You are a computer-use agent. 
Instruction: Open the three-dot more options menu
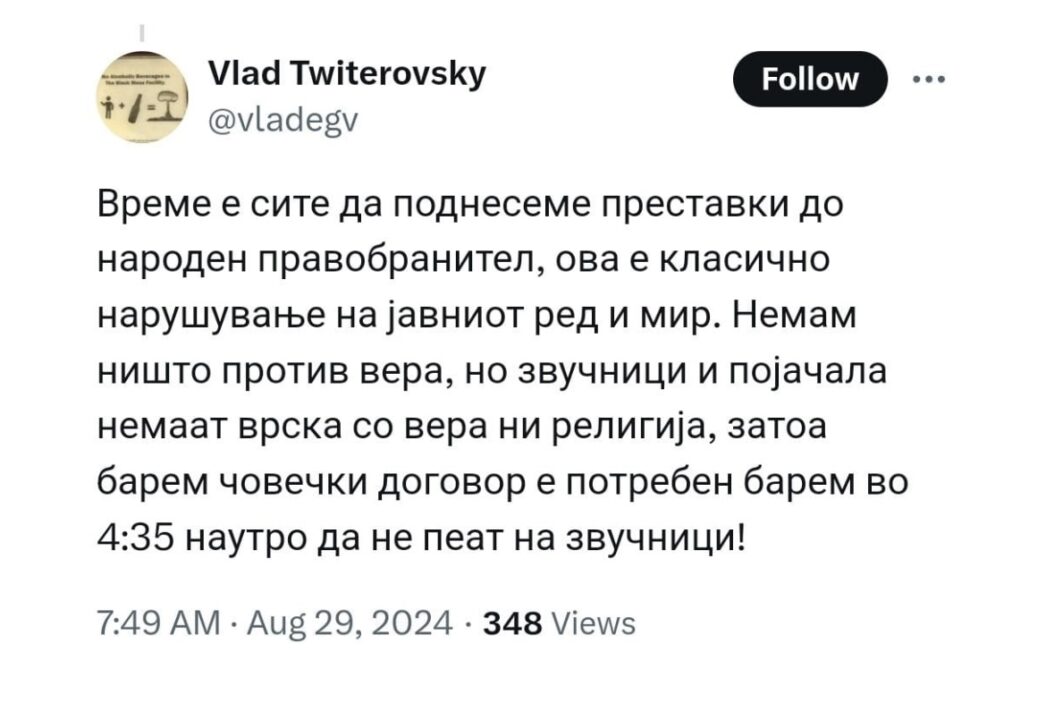pyautogui.click(x=929, y=79)
